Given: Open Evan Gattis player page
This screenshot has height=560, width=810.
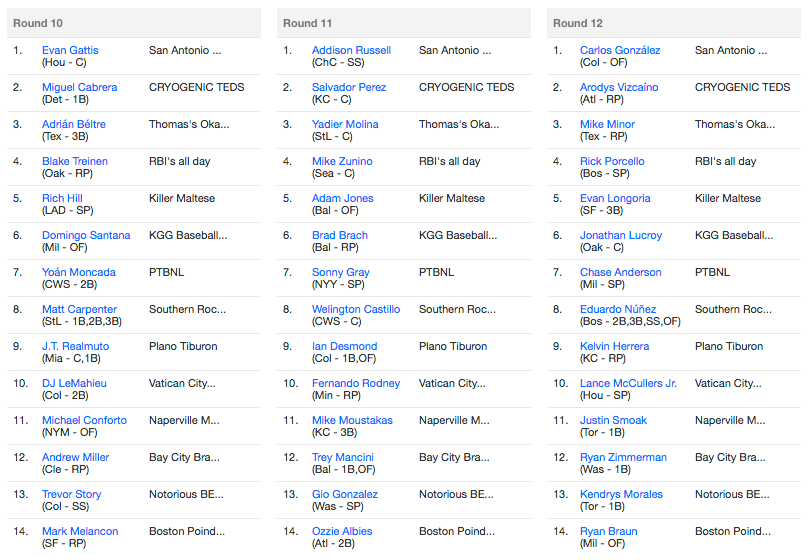Looking at the screenshot, I should [x=70, y=50].
